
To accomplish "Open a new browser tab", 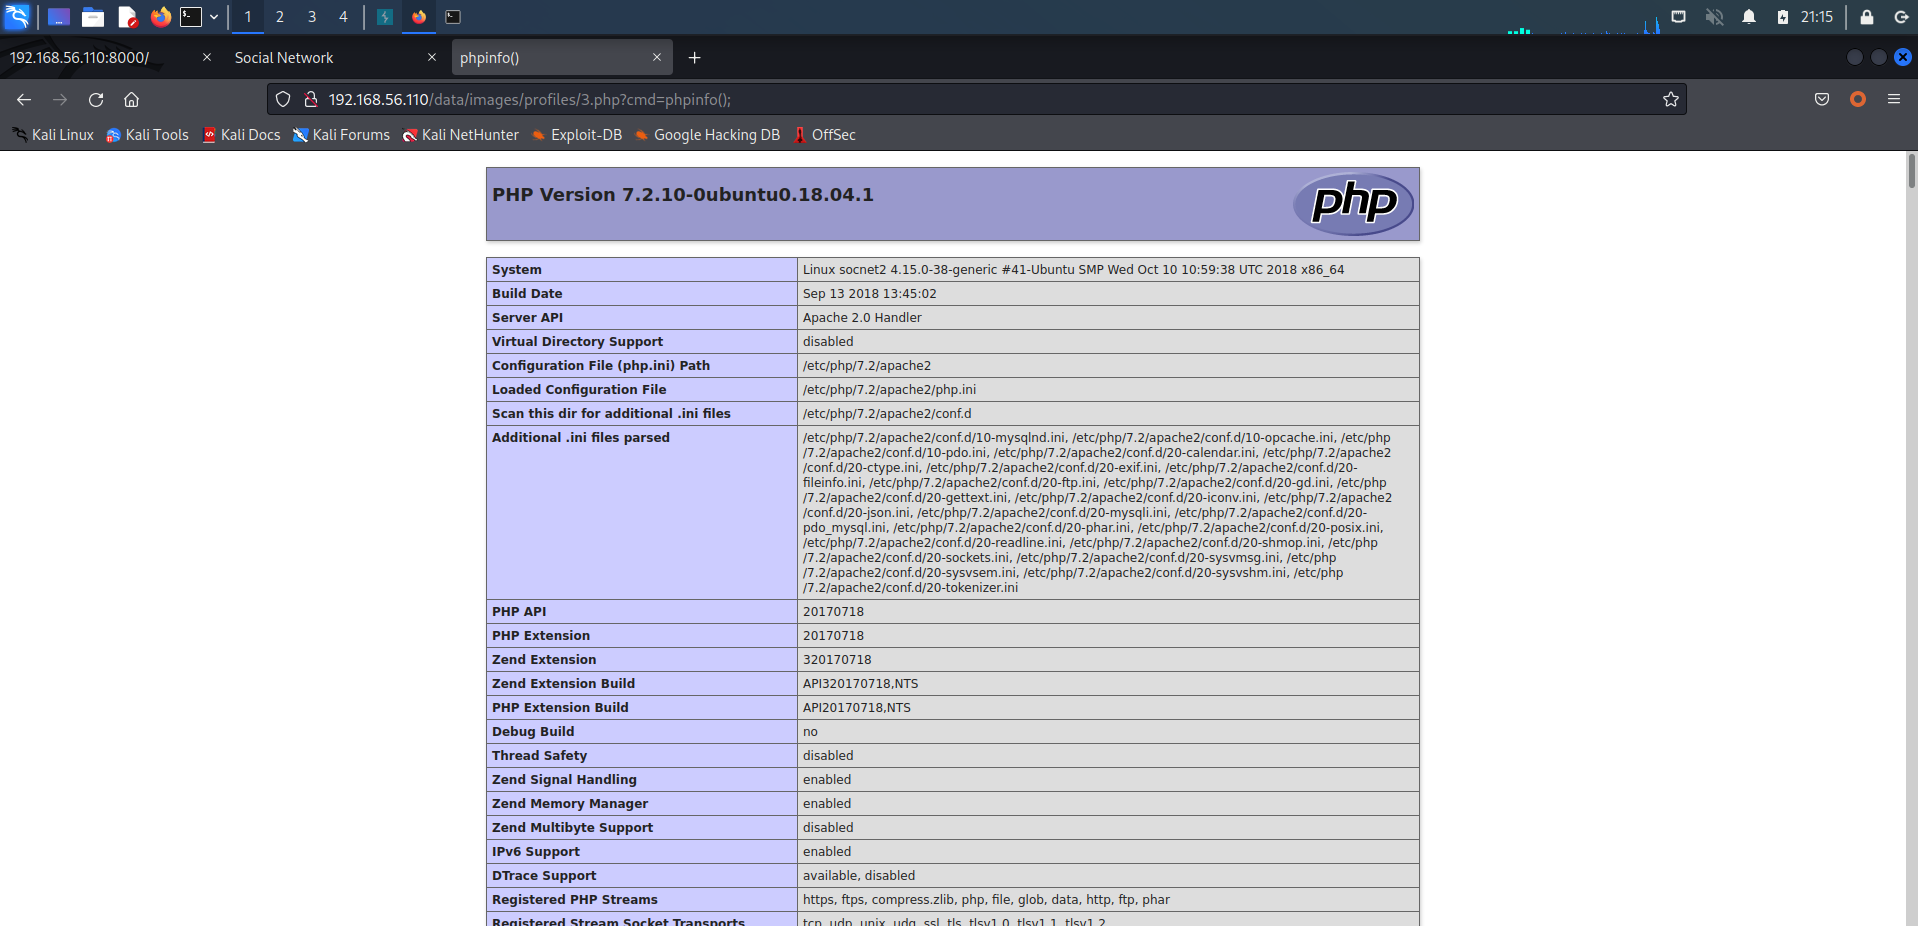I will [x=694, y=58].
